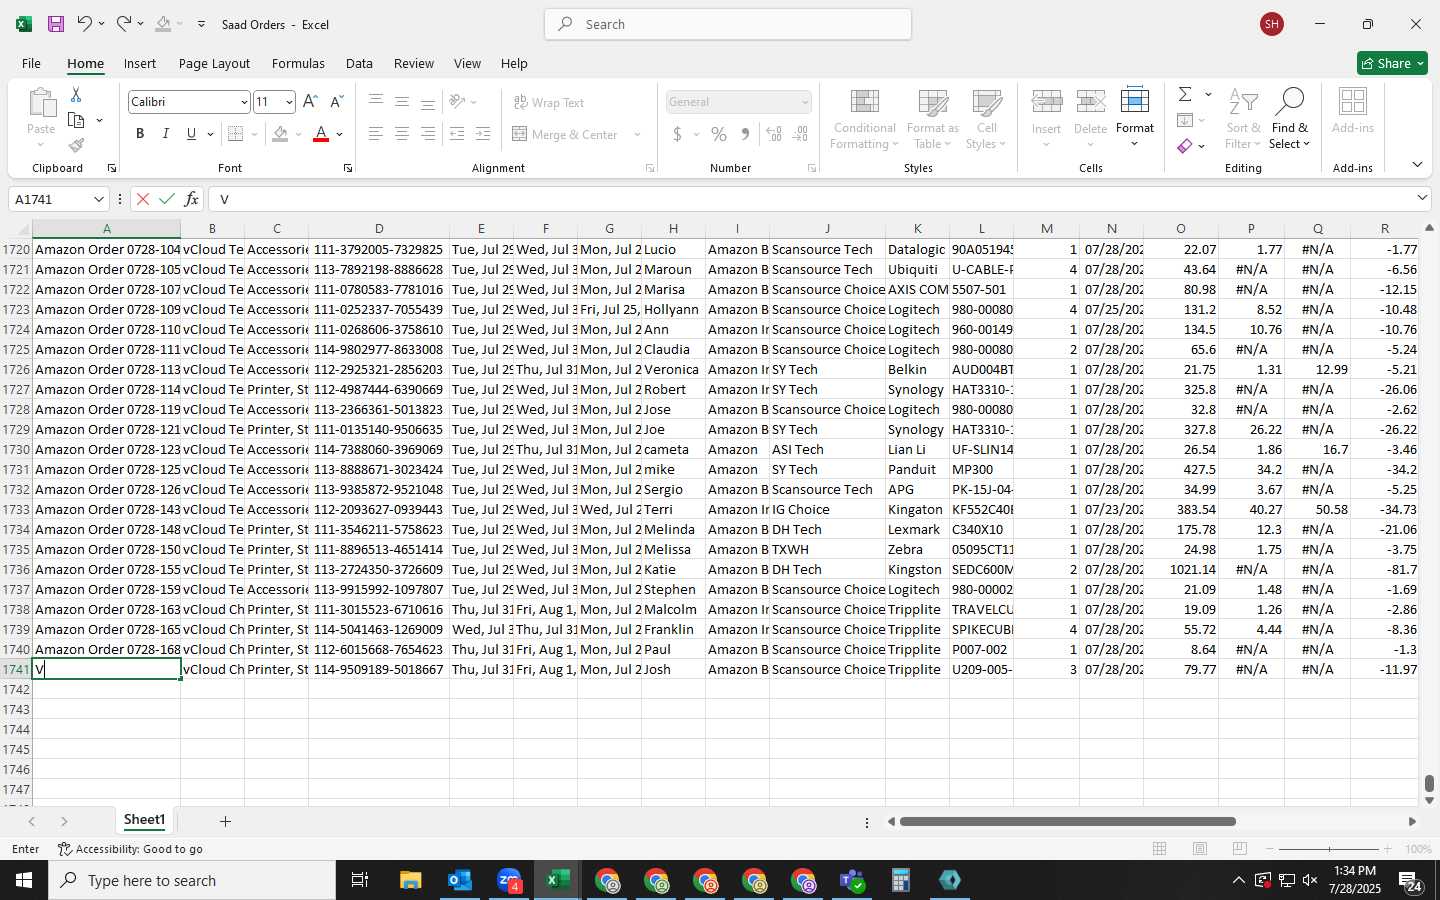
Task: Cancel the formula bar entry with X
Action: pyautogui.click(x=143, y=199)
